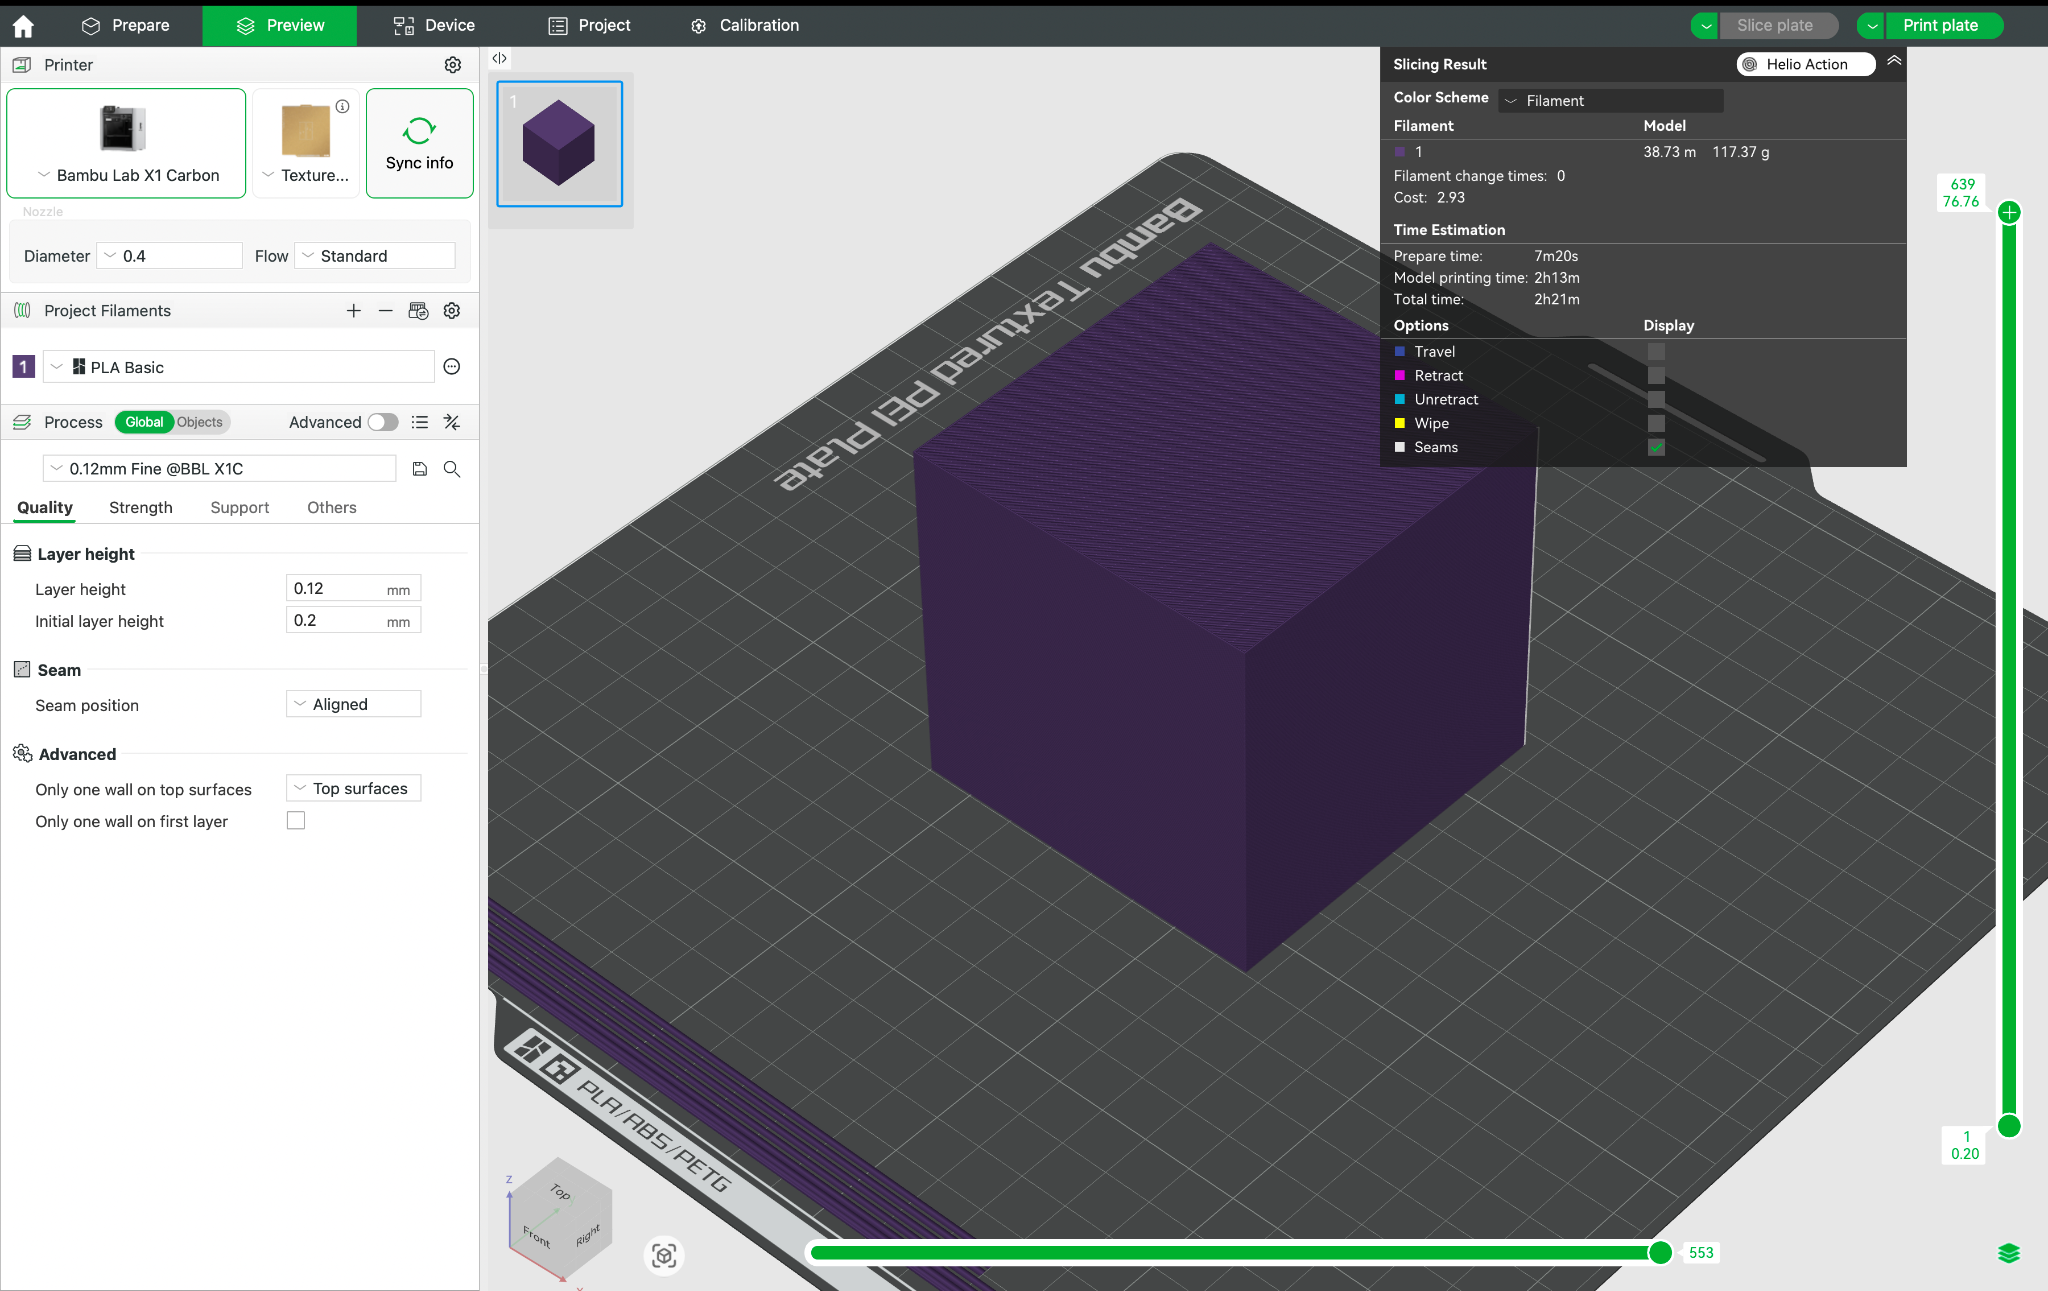Search process settings magnifier icon
This screenshot has width=2048, height=1291.
(x=452, y=469)
